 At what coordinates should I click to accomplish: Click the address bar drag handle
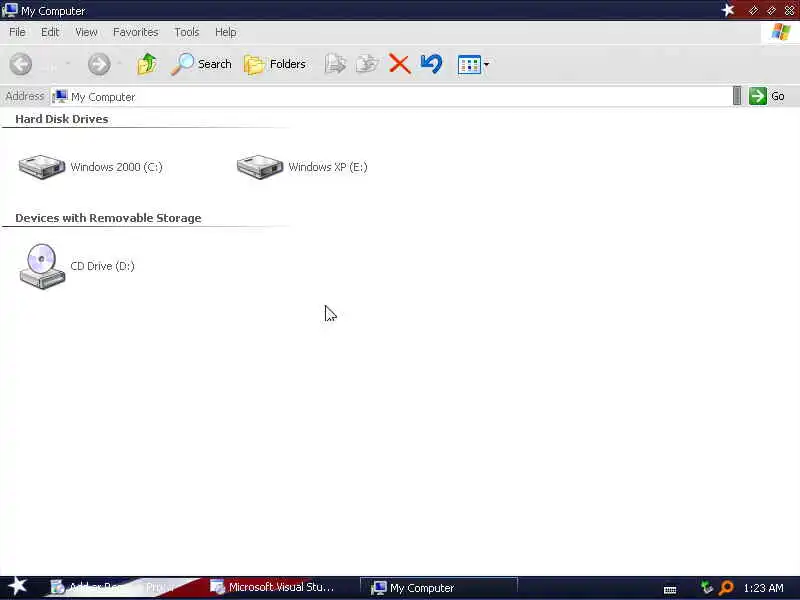[737, 96]
